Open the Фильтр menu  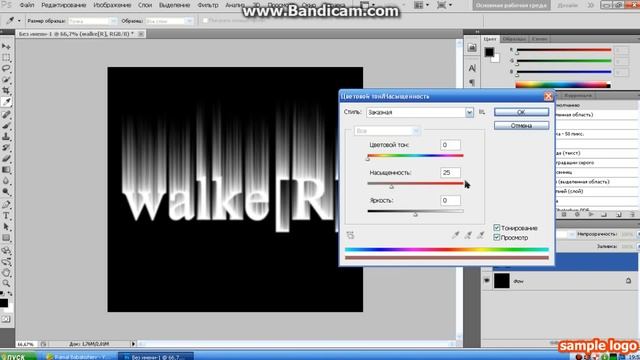coord(208,5)
